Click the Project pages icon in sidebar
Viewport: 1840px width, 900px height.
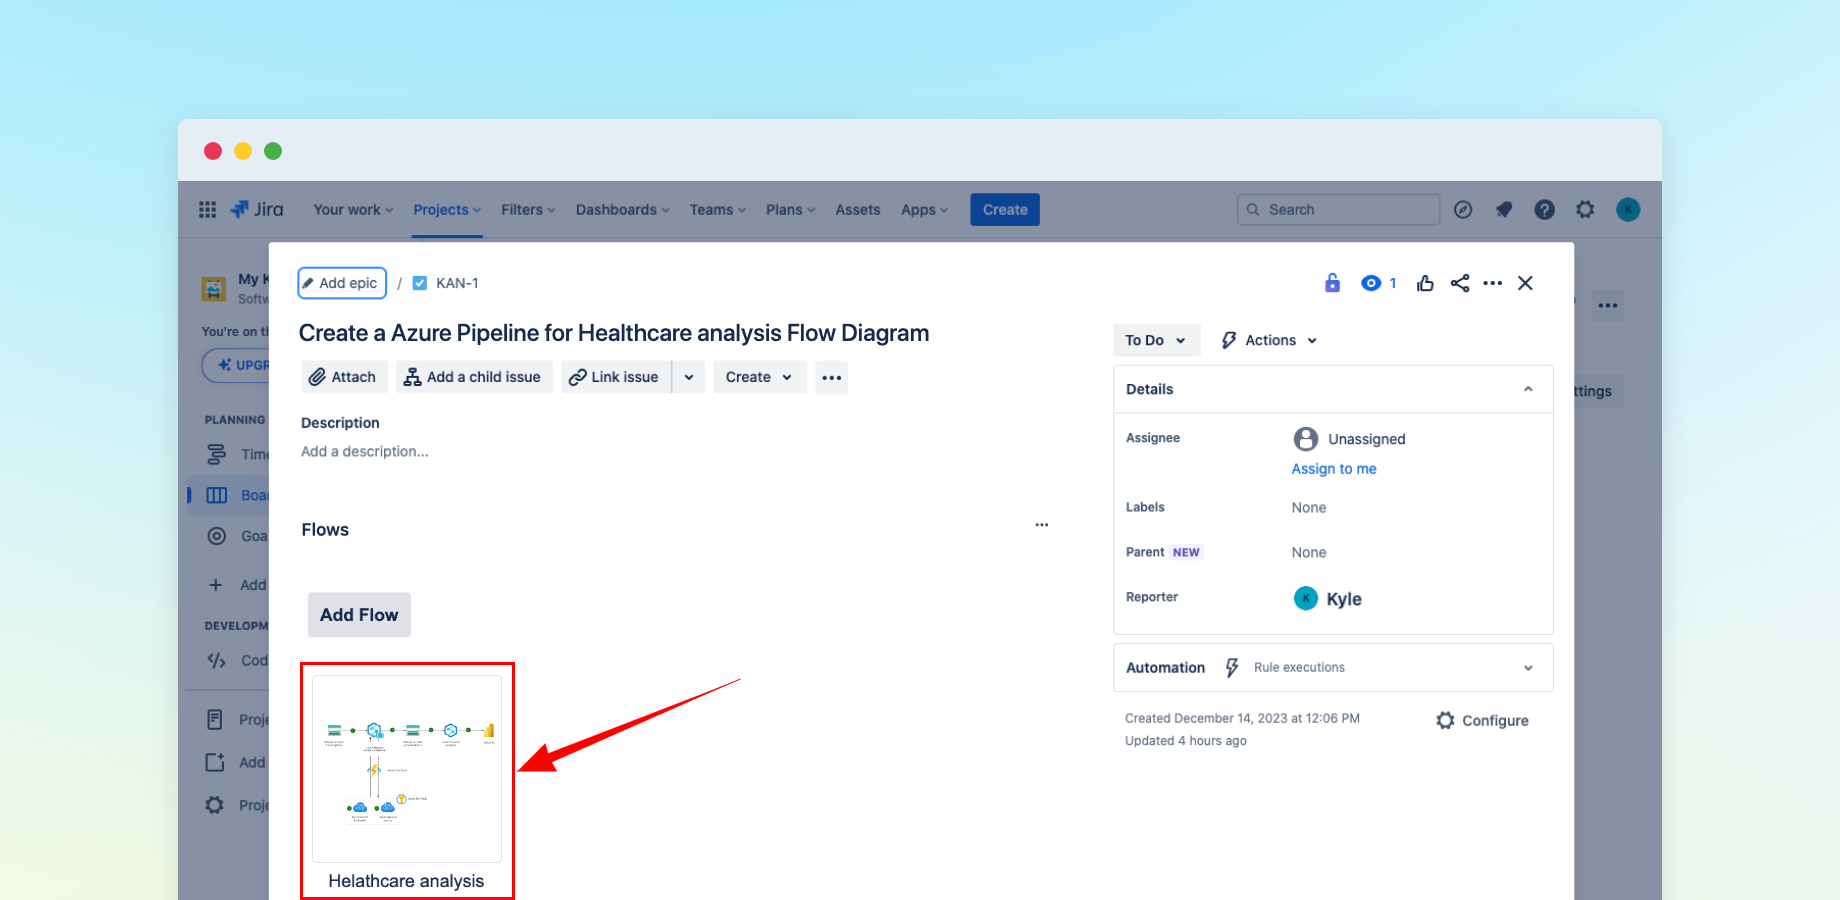(x=215, y=719)
